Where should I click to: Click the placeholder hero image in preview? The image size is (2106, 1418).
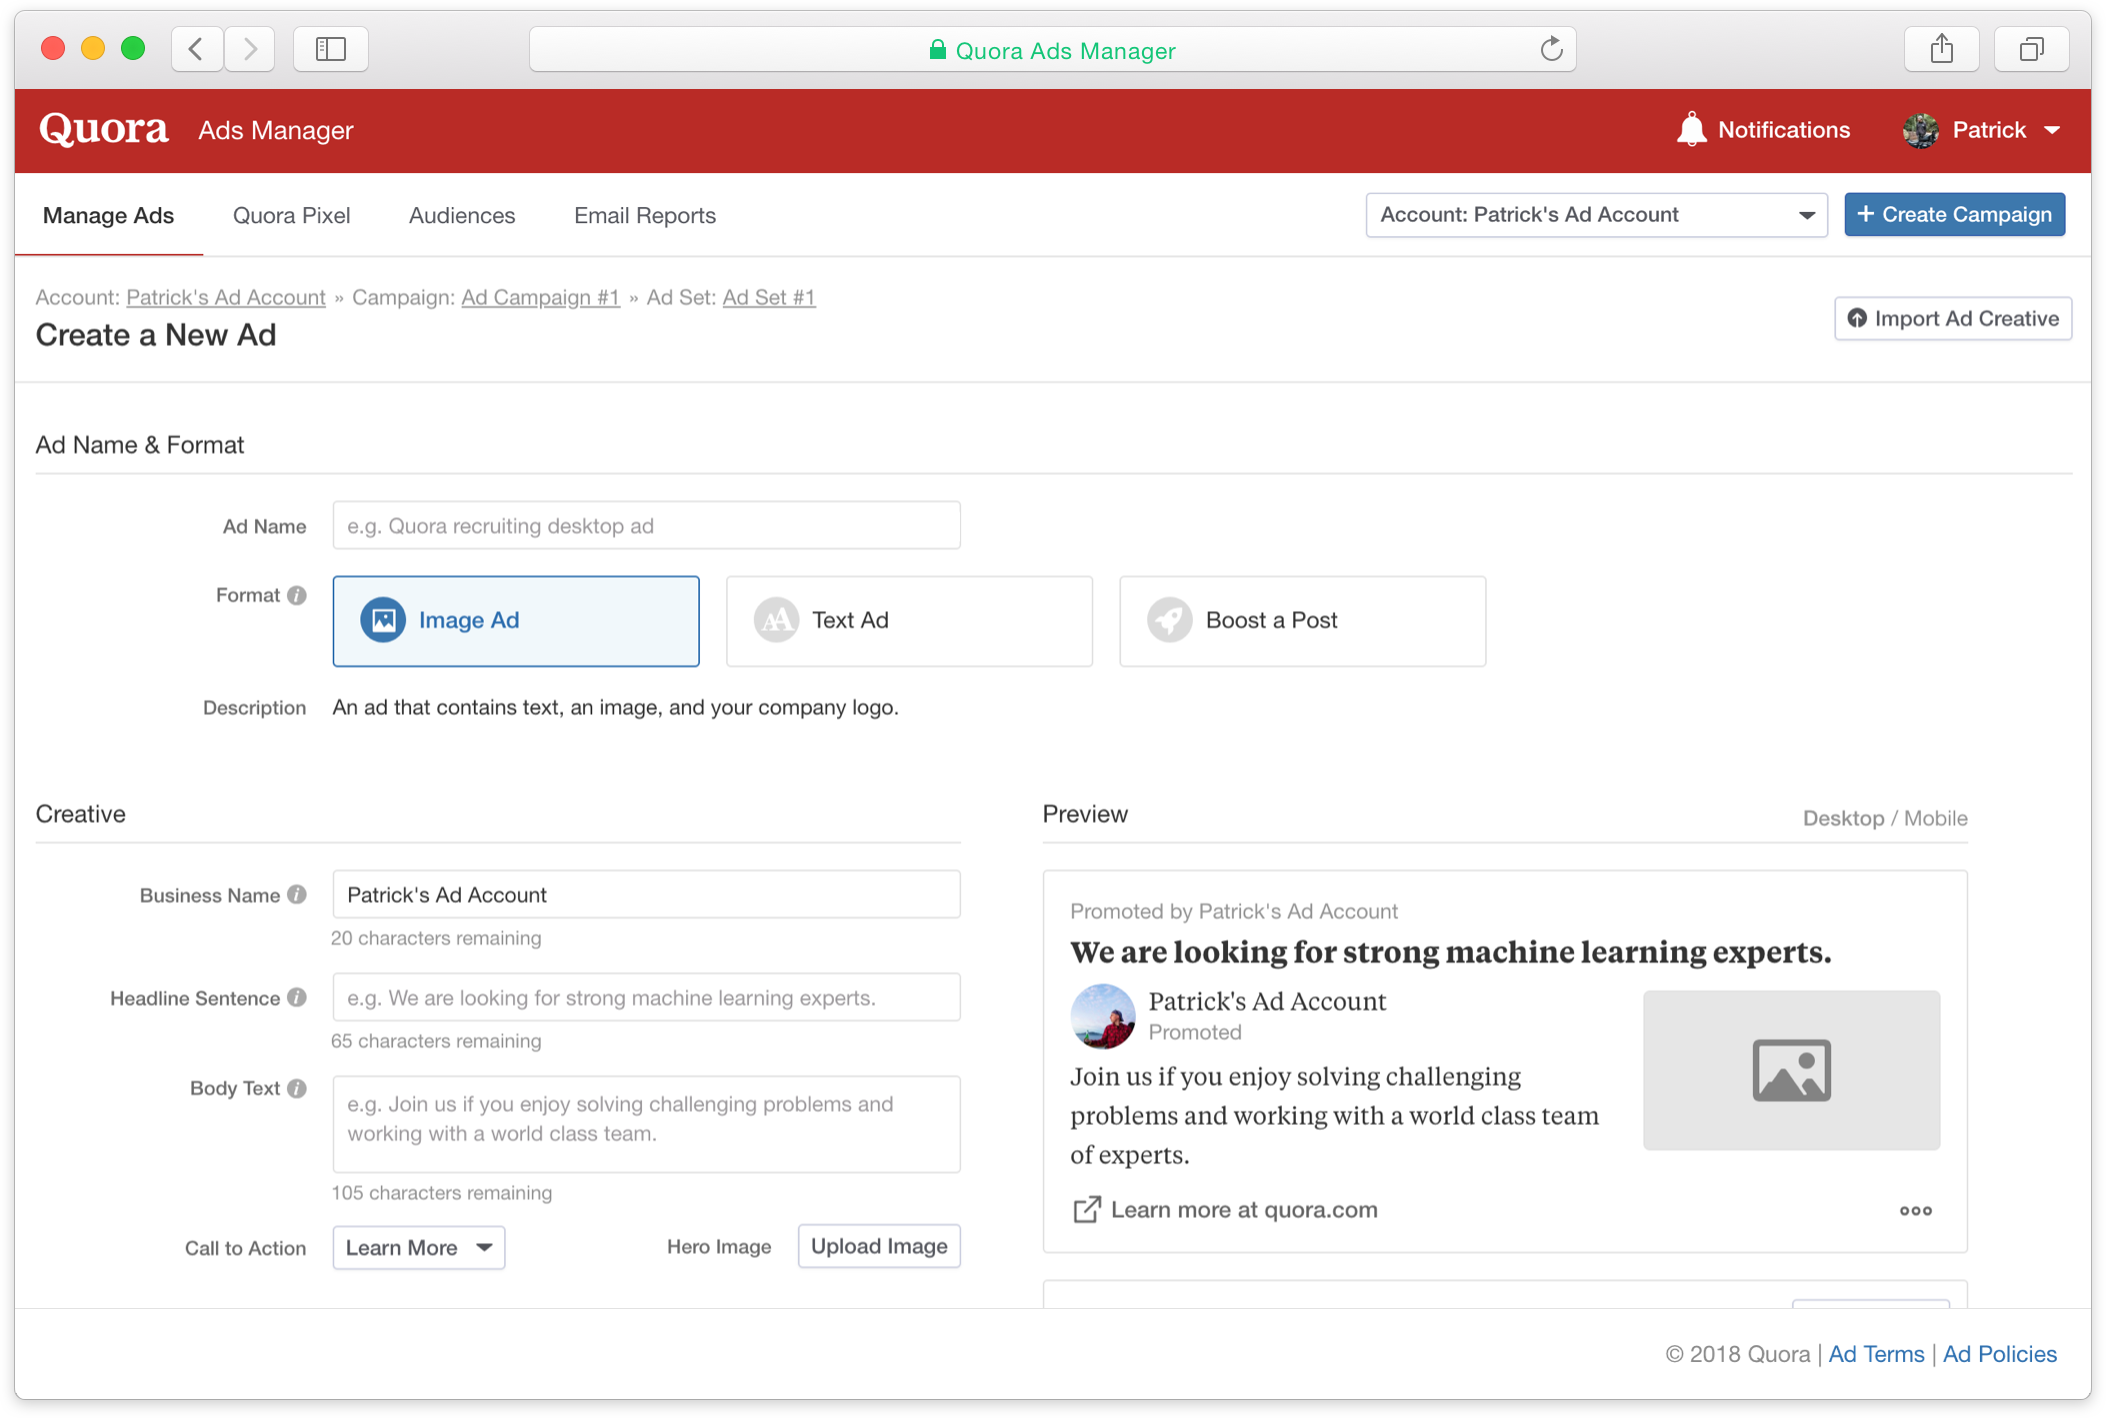click(x=1791, y=1070)
